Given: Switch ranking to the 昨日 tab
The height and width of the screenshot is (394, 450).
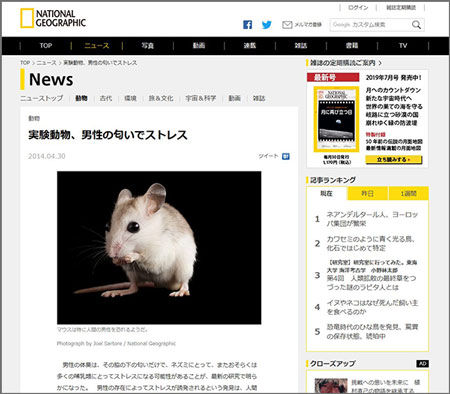Looking at the screenshot, I should (367, 194).
